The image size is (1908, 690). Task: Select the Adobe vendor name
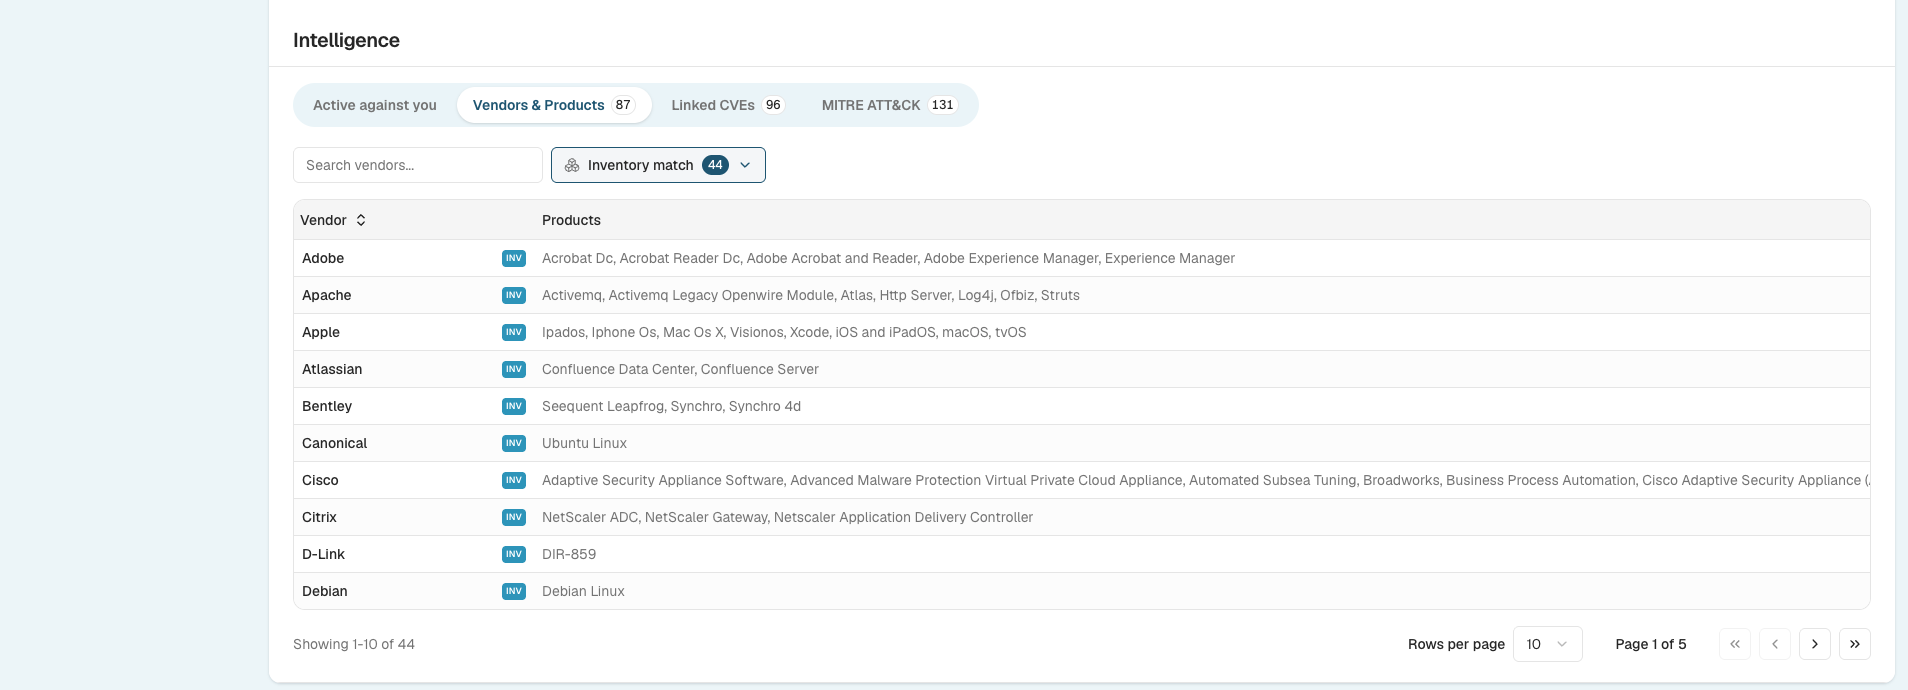(323, 258)
